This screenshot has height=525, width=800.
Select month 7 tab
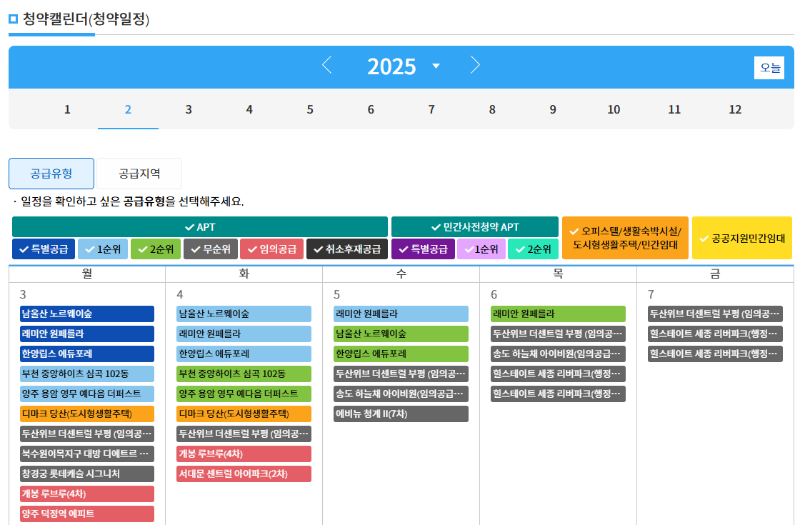[x=432, y=110]
